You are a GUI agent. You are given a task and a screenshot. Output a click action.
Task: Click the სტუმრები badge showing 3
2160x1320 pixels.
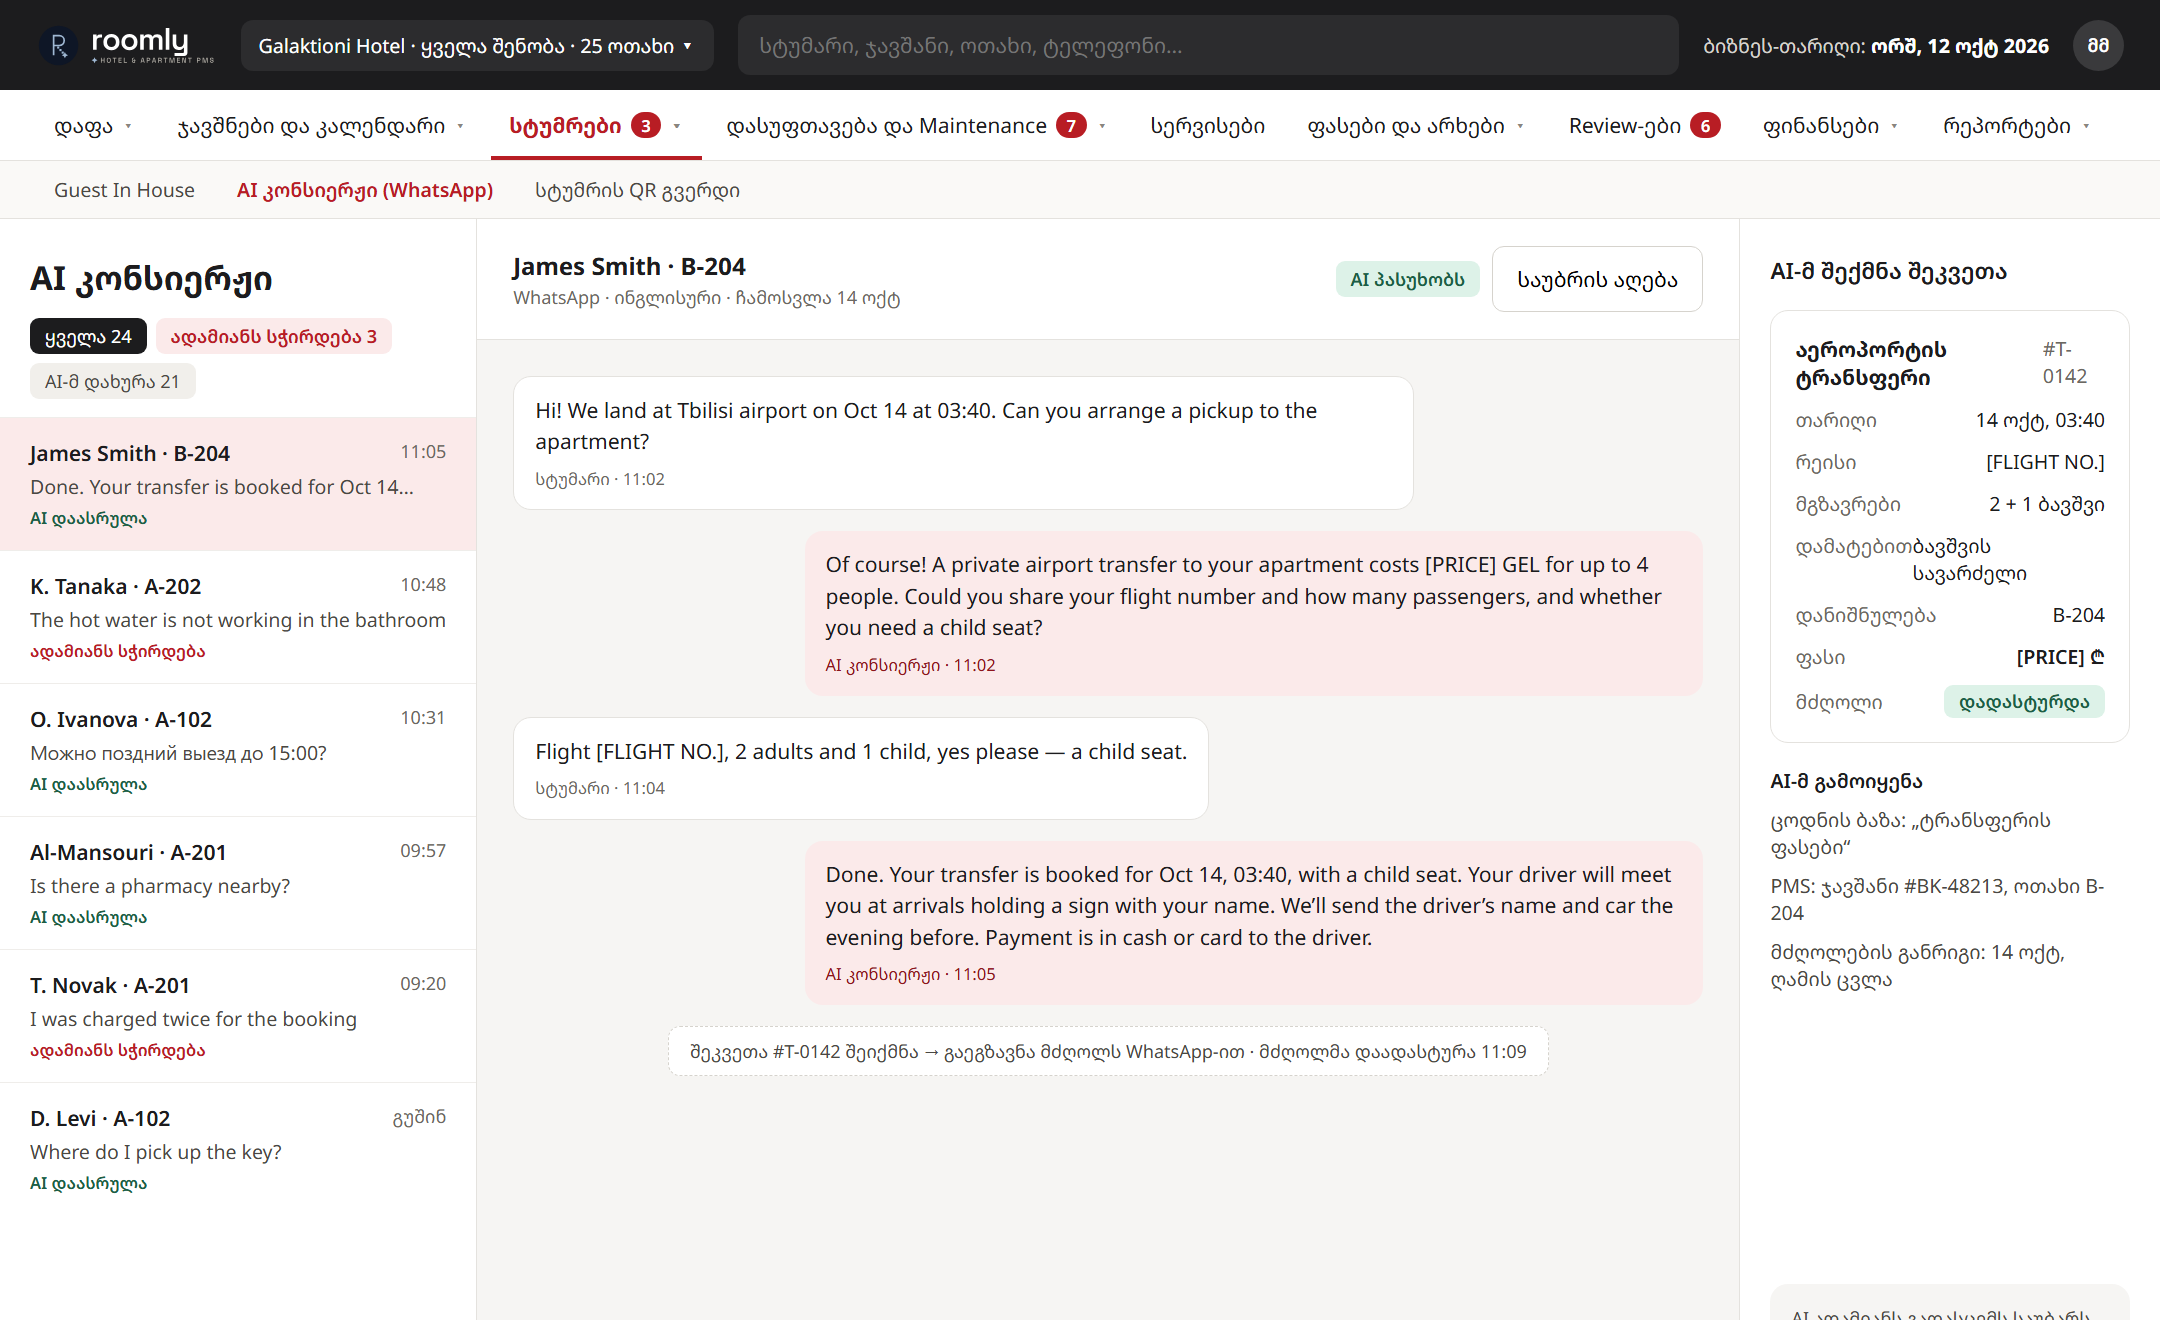[x=646, y=126]
